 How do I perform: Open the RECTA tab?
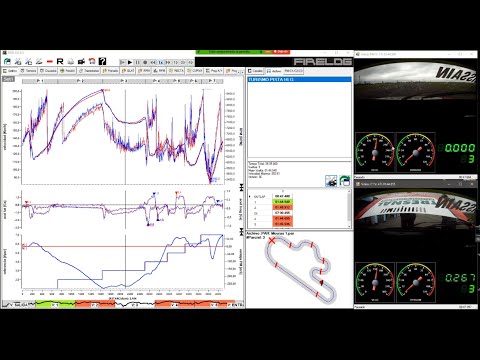pyautogui.click(x=176, y=71)
